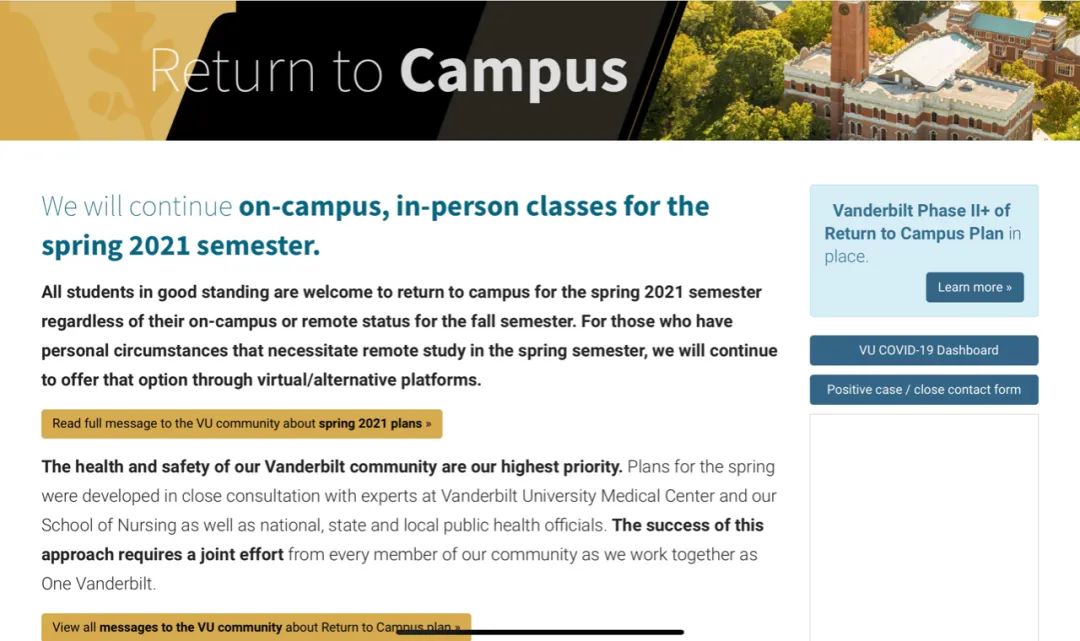1080x641 pixels.
Task: Click the Return to Campus banner title
Action: coord(389,70)
